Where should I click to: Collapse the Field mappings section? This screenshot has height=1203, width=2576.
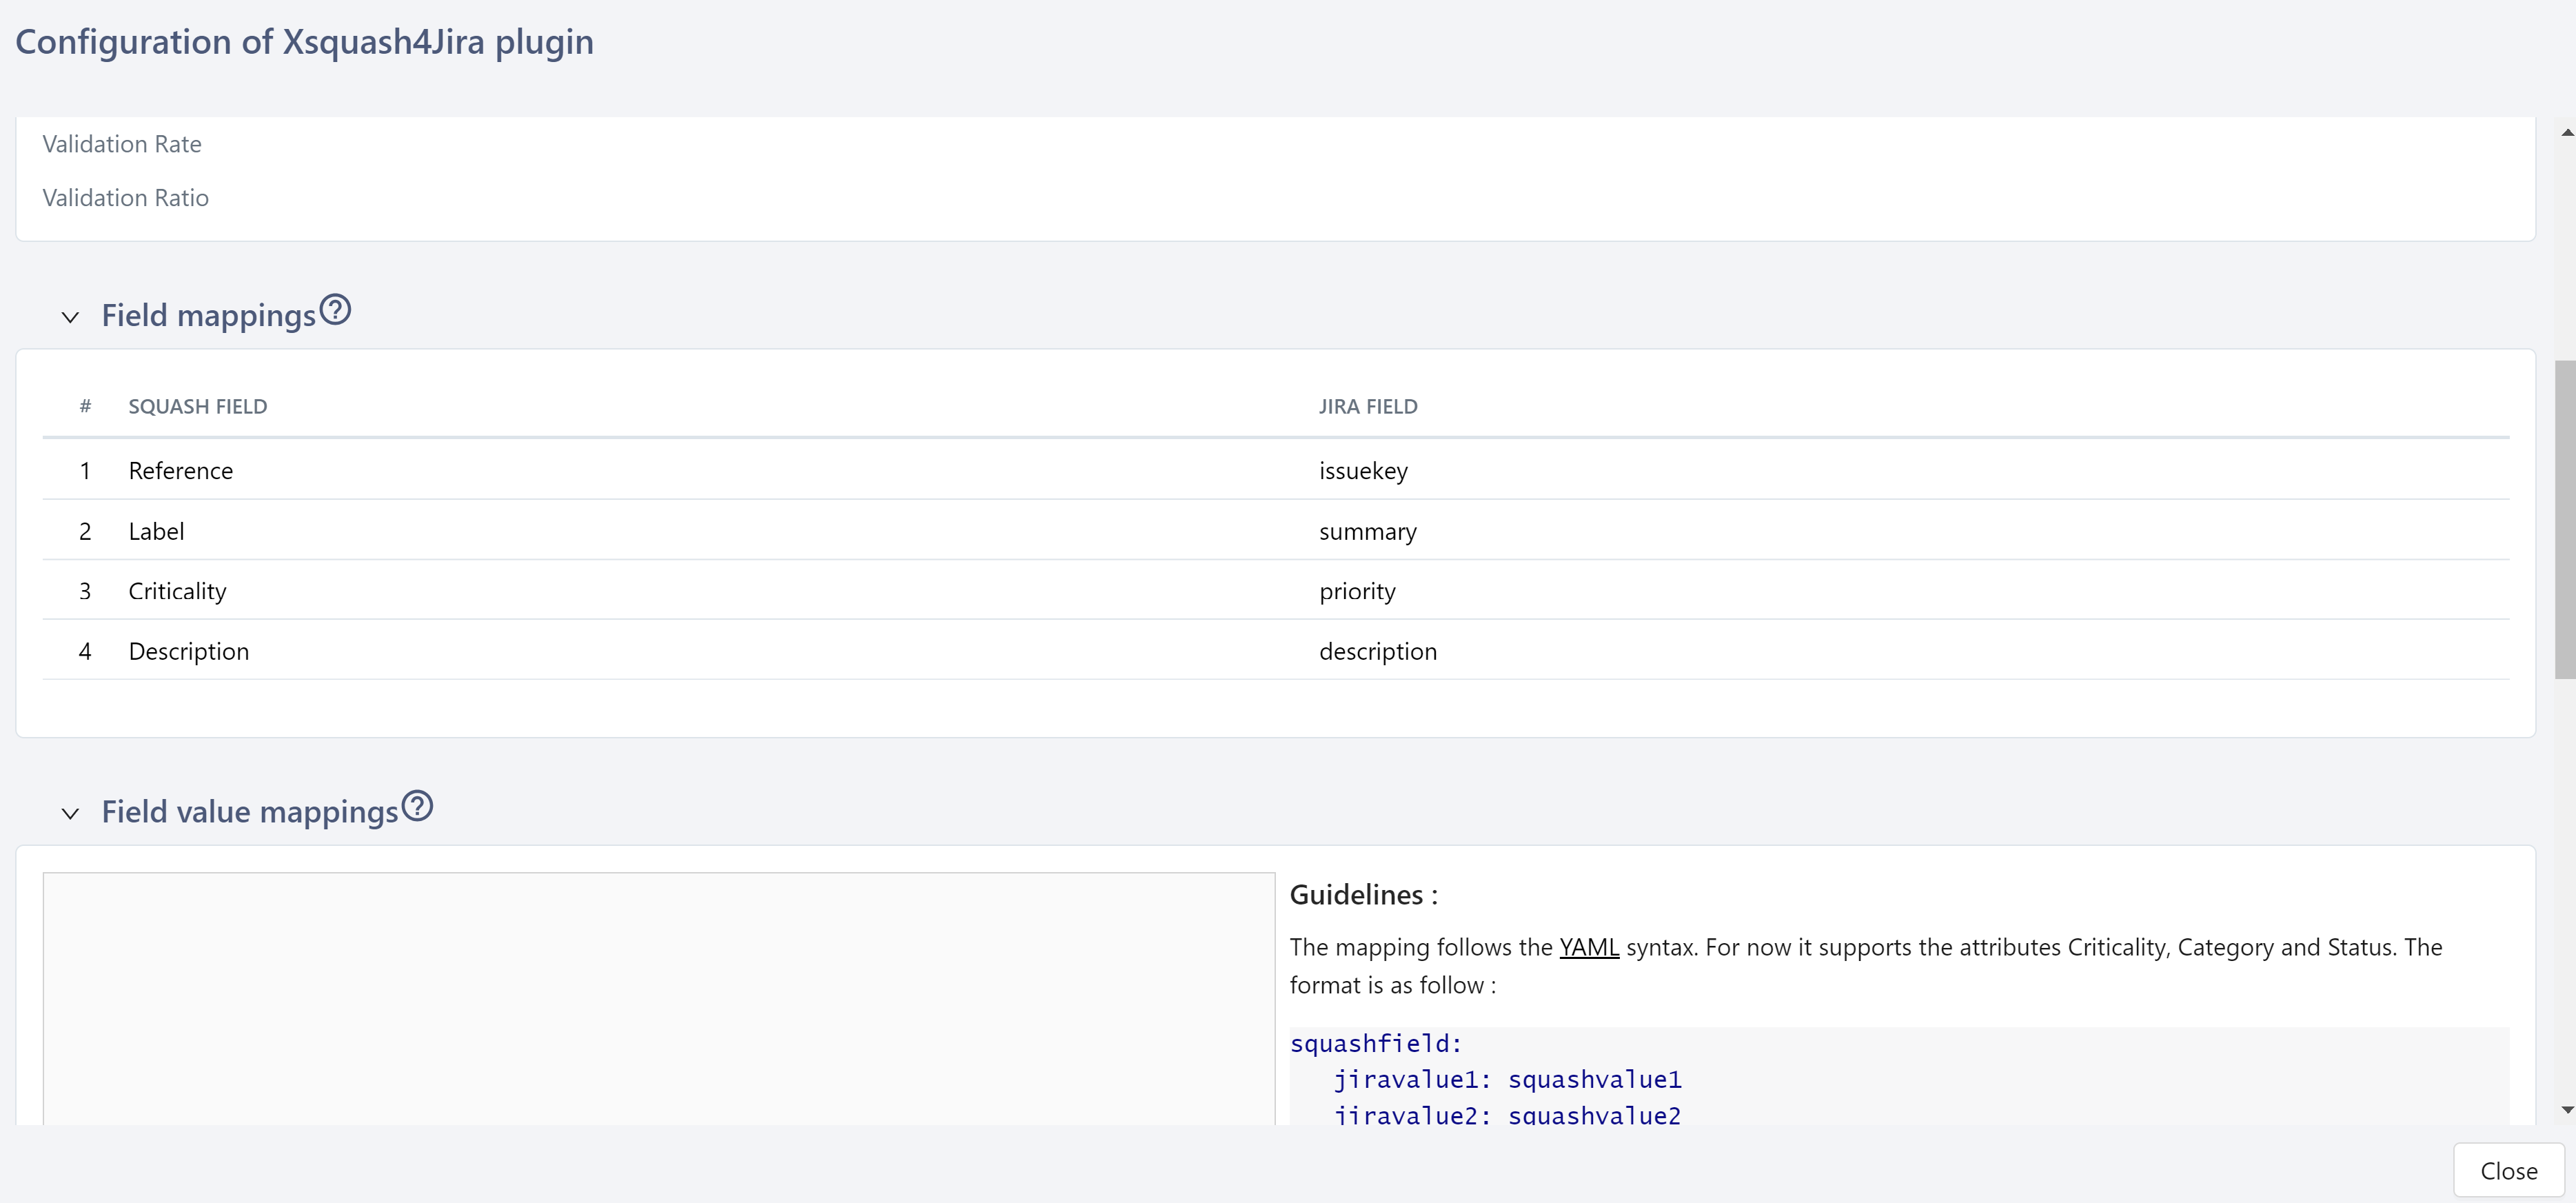coord(70,317)
